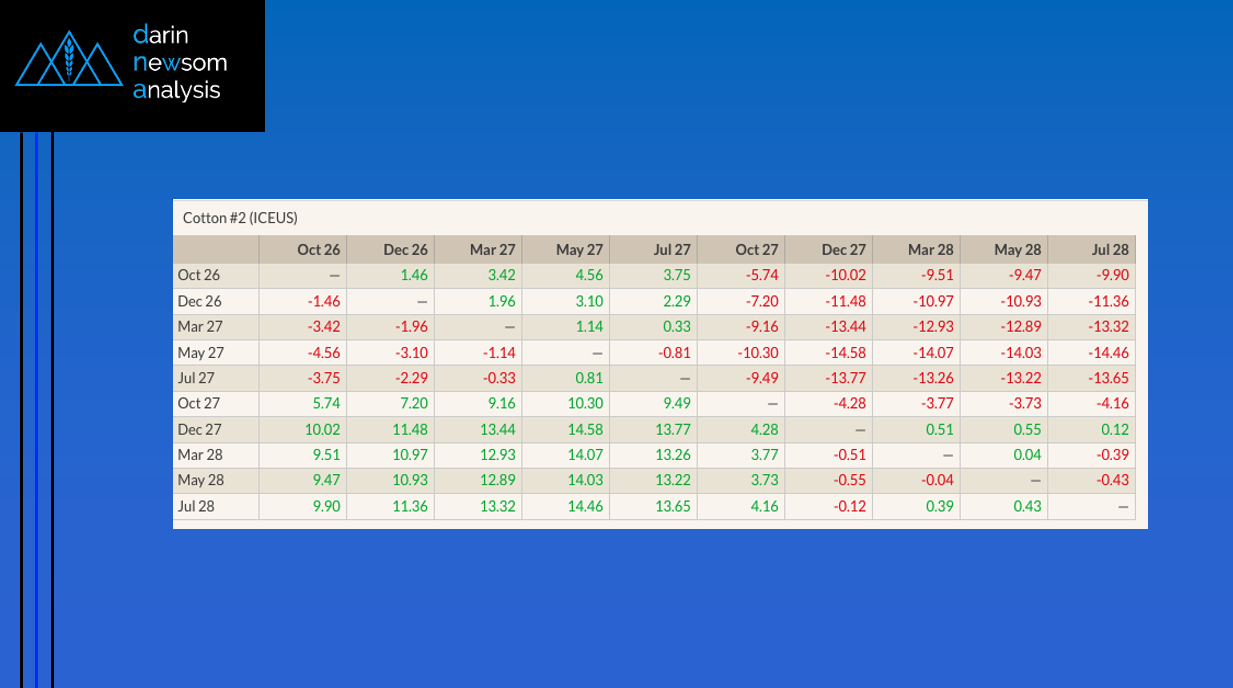Click the 'darin newsom analysis' logo text
The image size is (1233, 688).
coord(180,63)
